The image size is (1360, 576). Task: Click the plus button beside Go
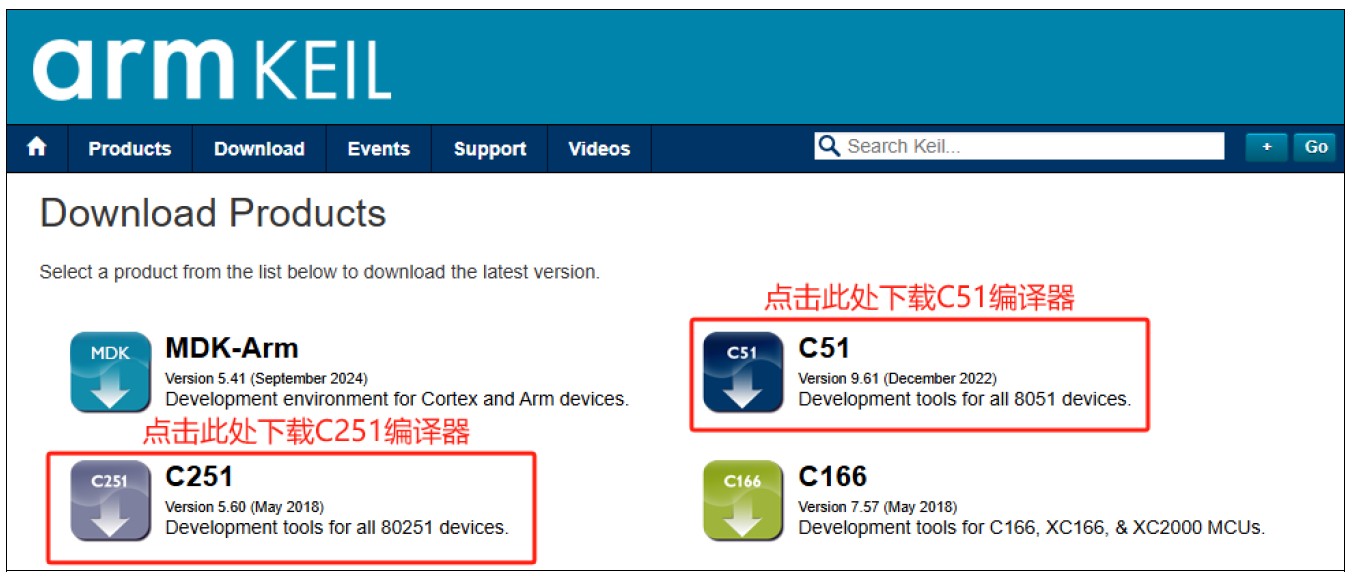pyautogui.click(x=1267, y=147)
